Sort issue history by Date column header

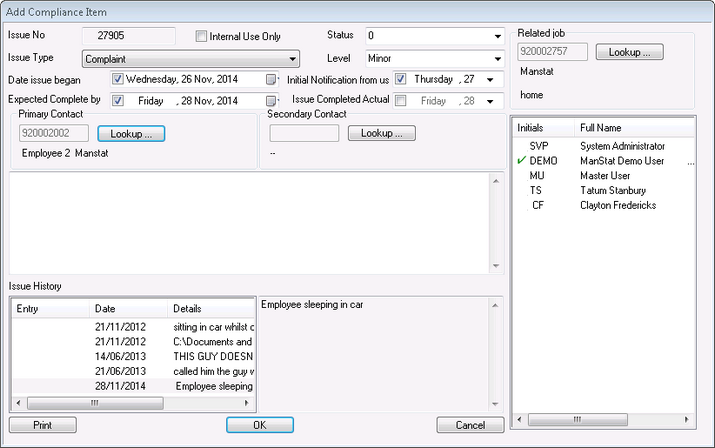128,309
